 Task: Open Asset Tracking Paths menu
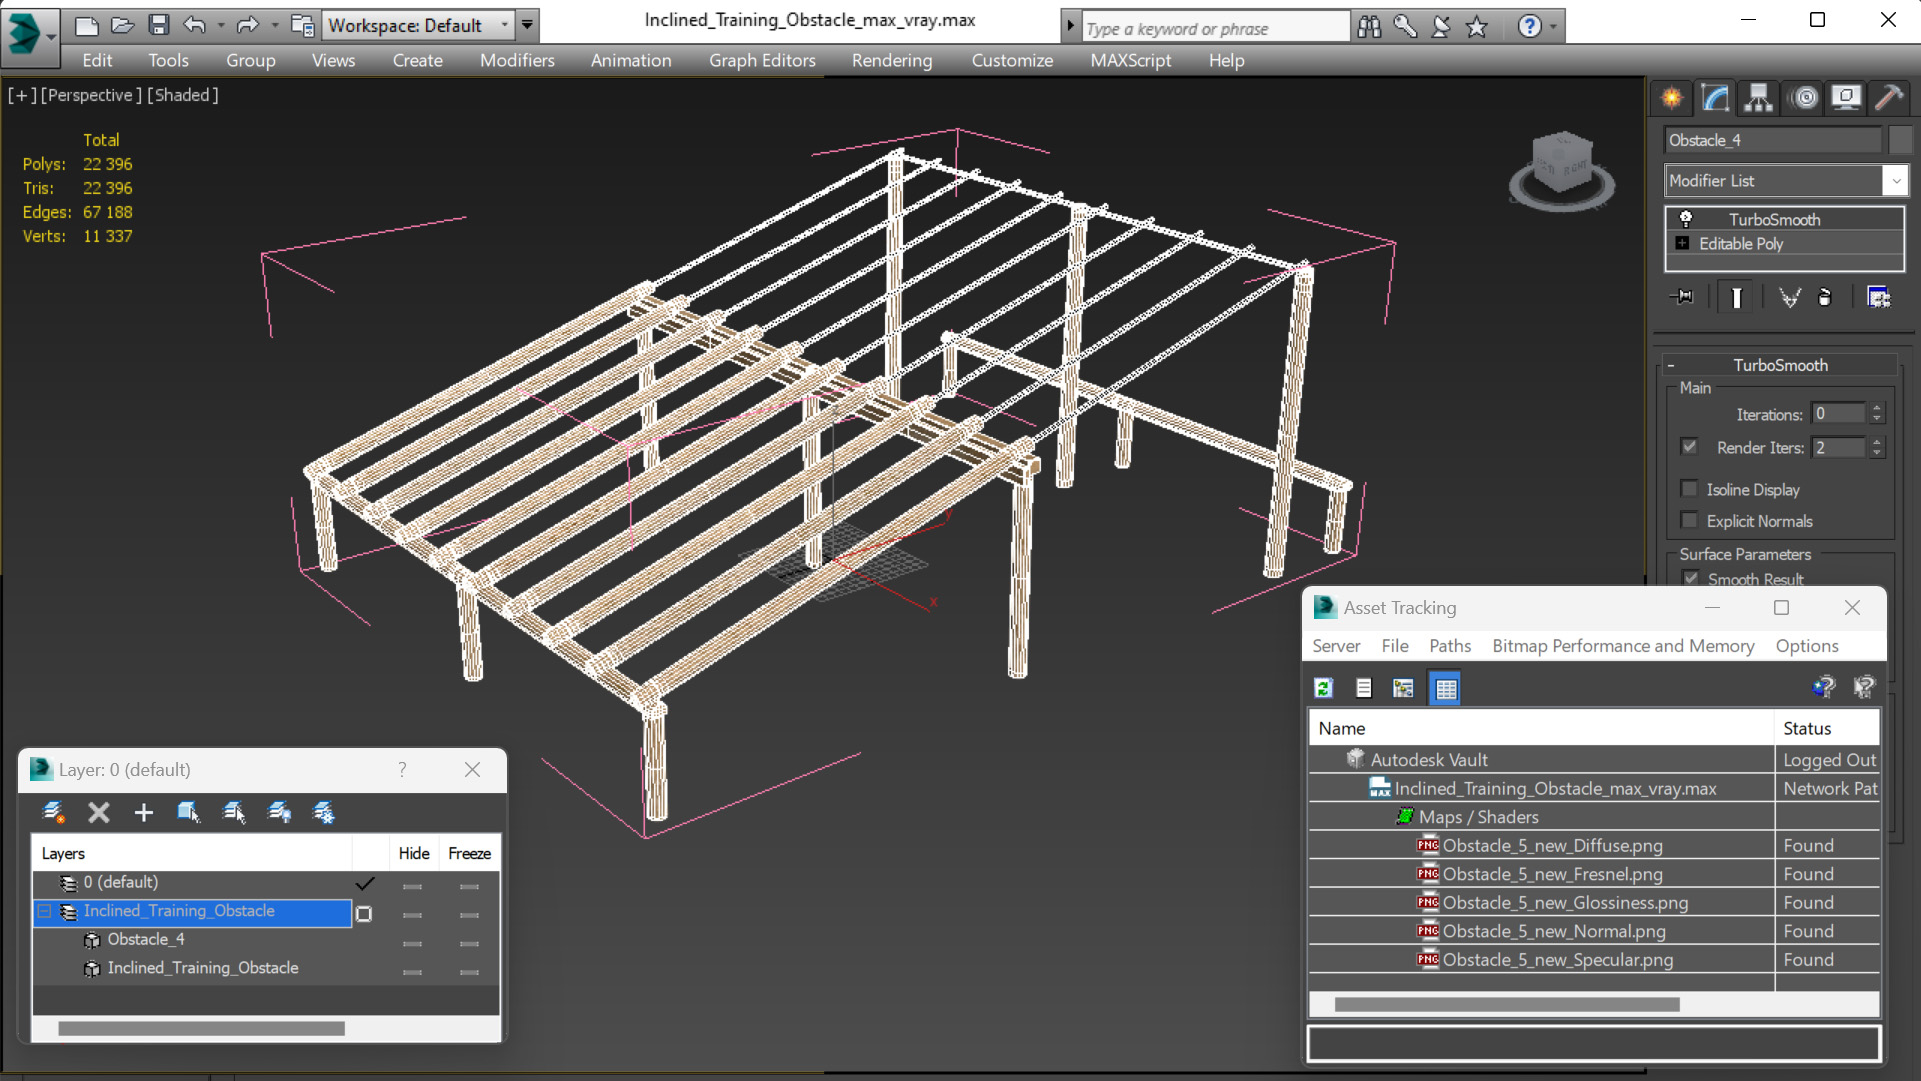[1450, 646]
